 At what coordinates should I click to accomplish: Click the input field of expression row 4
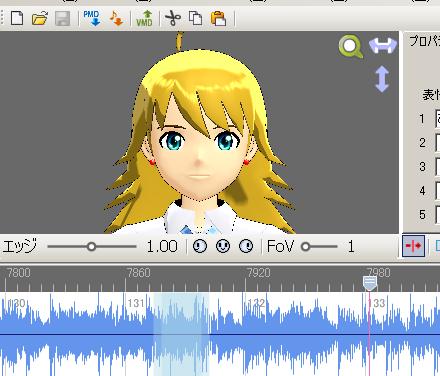click(438, 190)
